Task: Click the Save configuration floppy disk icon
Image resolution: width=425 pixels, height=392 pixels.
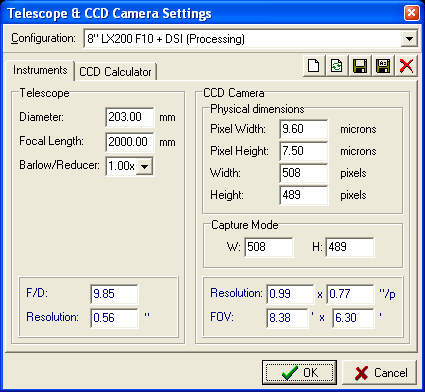Action: [360, 66]
